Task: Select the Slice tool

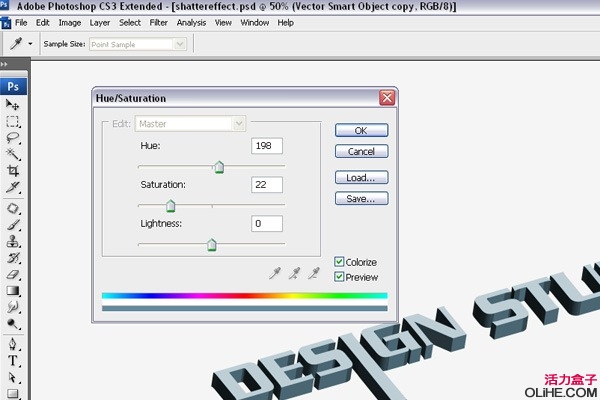Action: [x=13, y=187]
